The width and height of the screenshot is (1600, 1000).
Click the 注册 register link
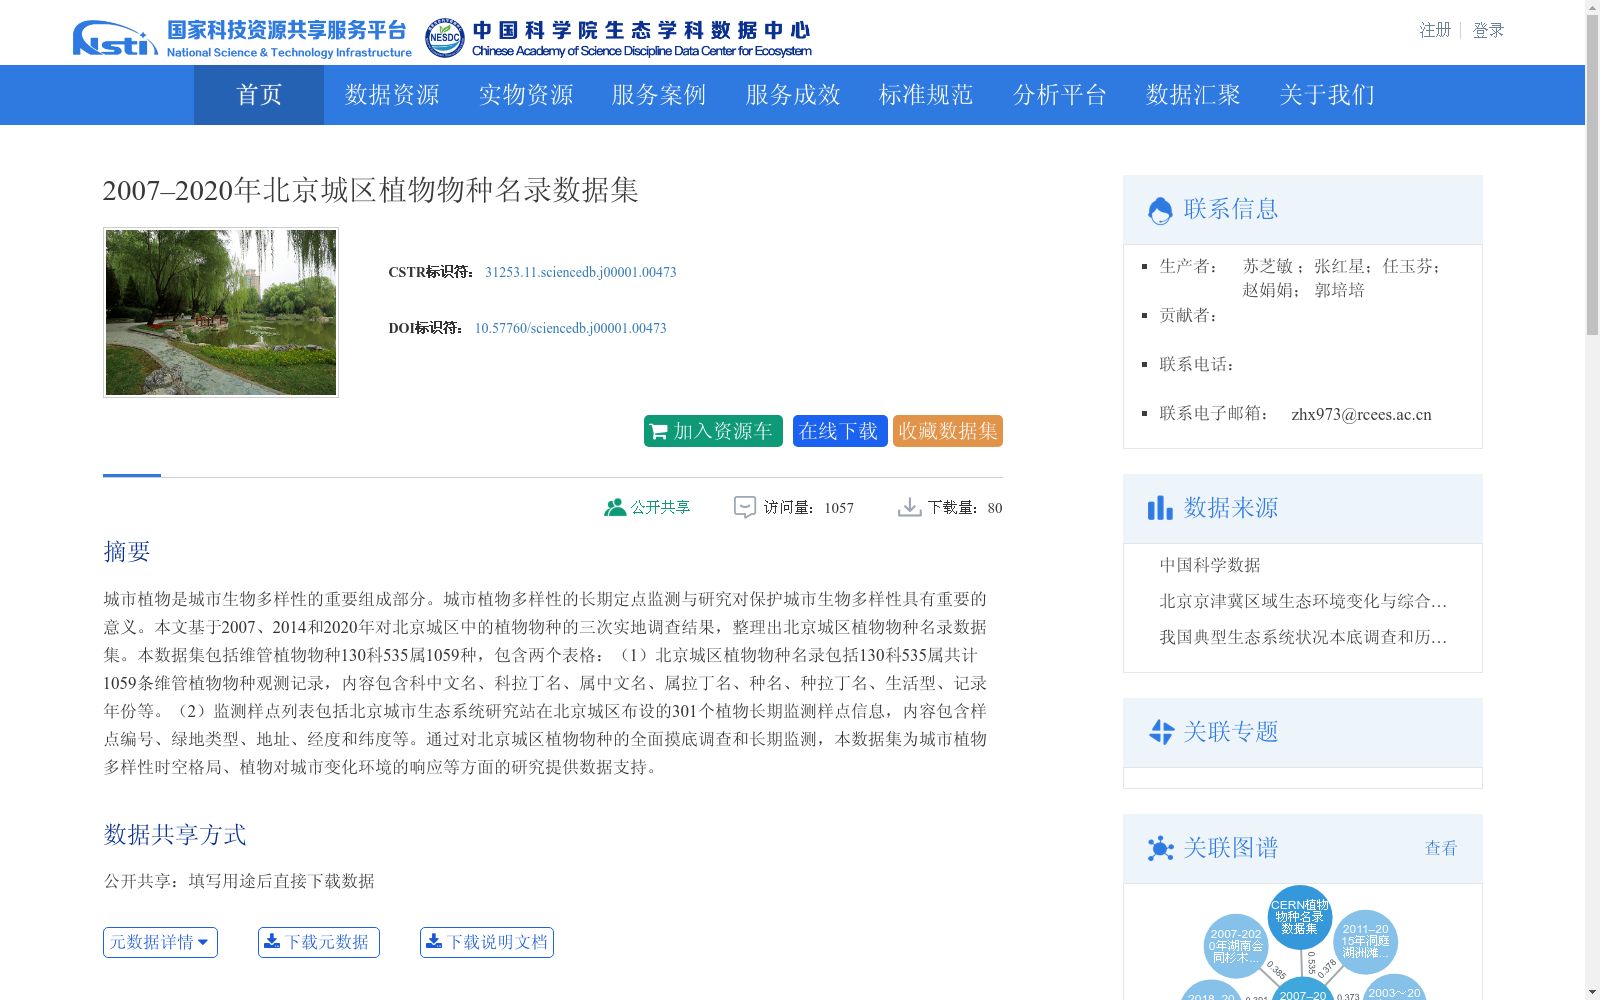tap(1435, 30)
